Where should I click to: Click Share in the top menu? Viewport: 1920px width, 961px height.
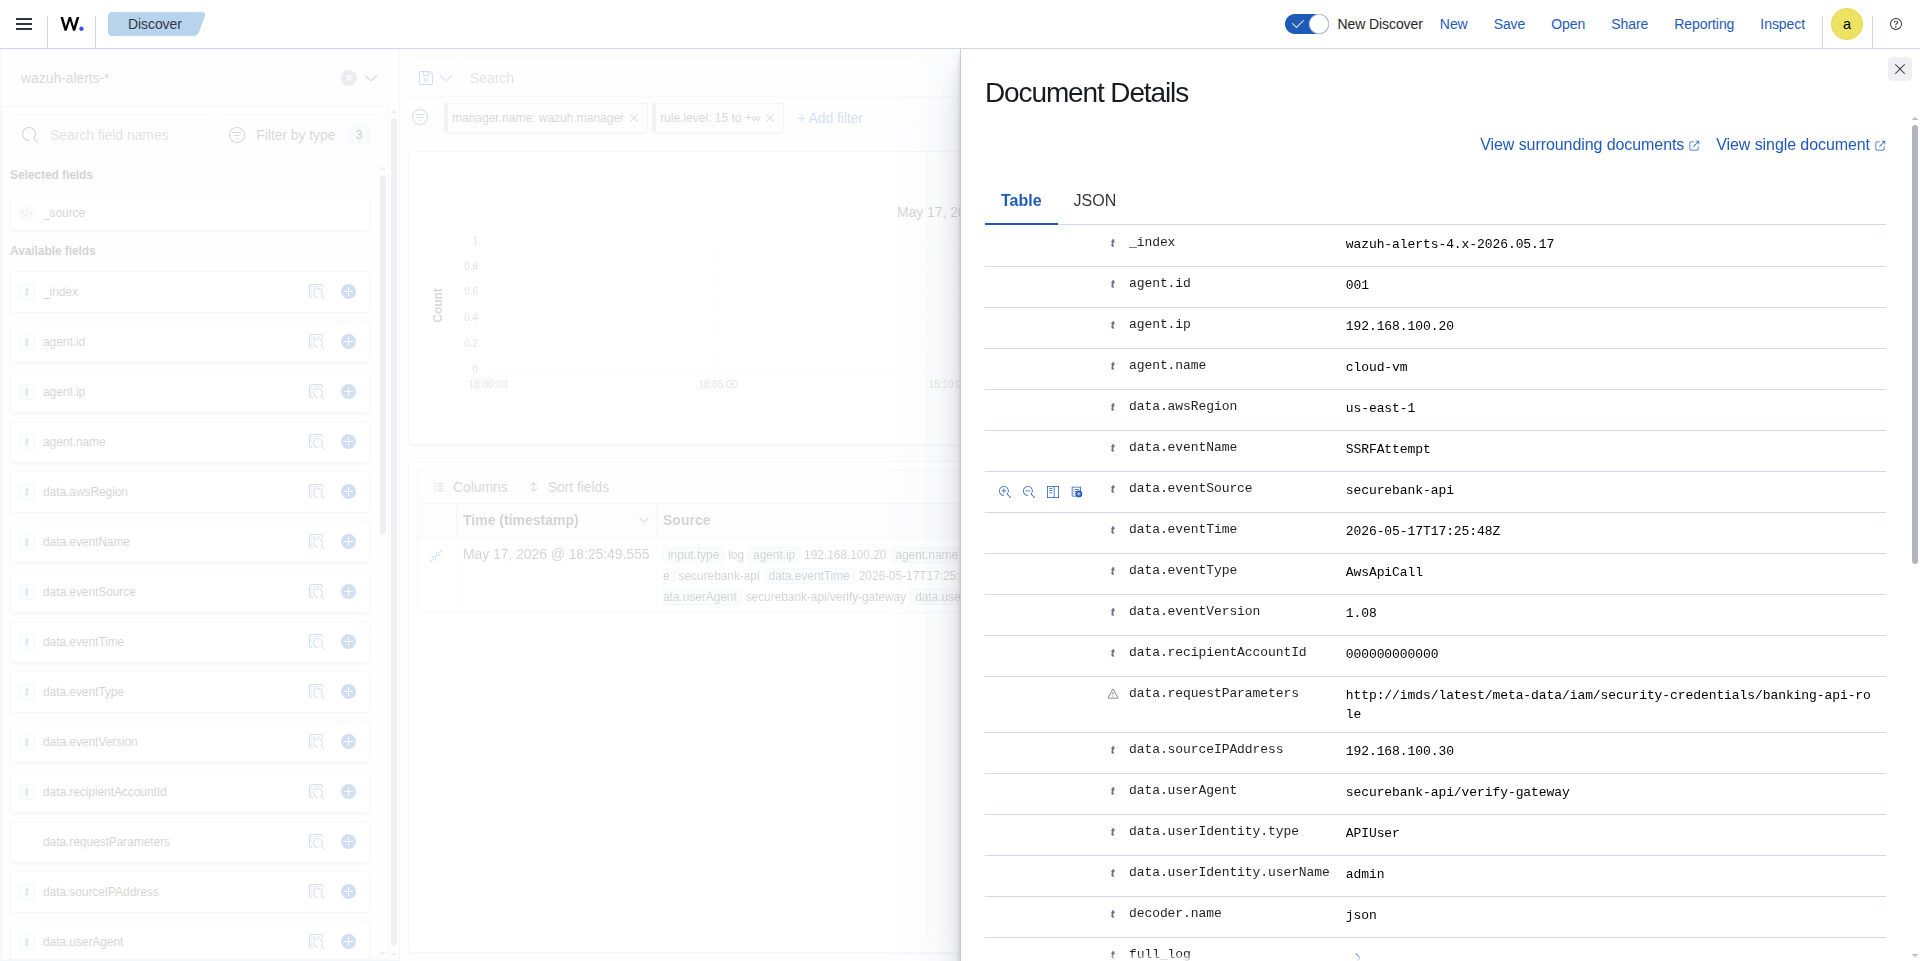point(1629,24)
